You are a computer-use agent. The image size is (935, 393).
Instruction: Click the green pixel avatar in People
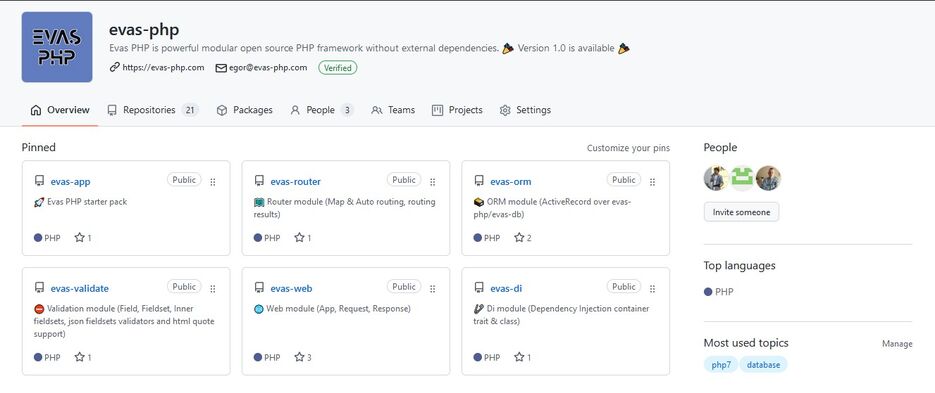742,178
